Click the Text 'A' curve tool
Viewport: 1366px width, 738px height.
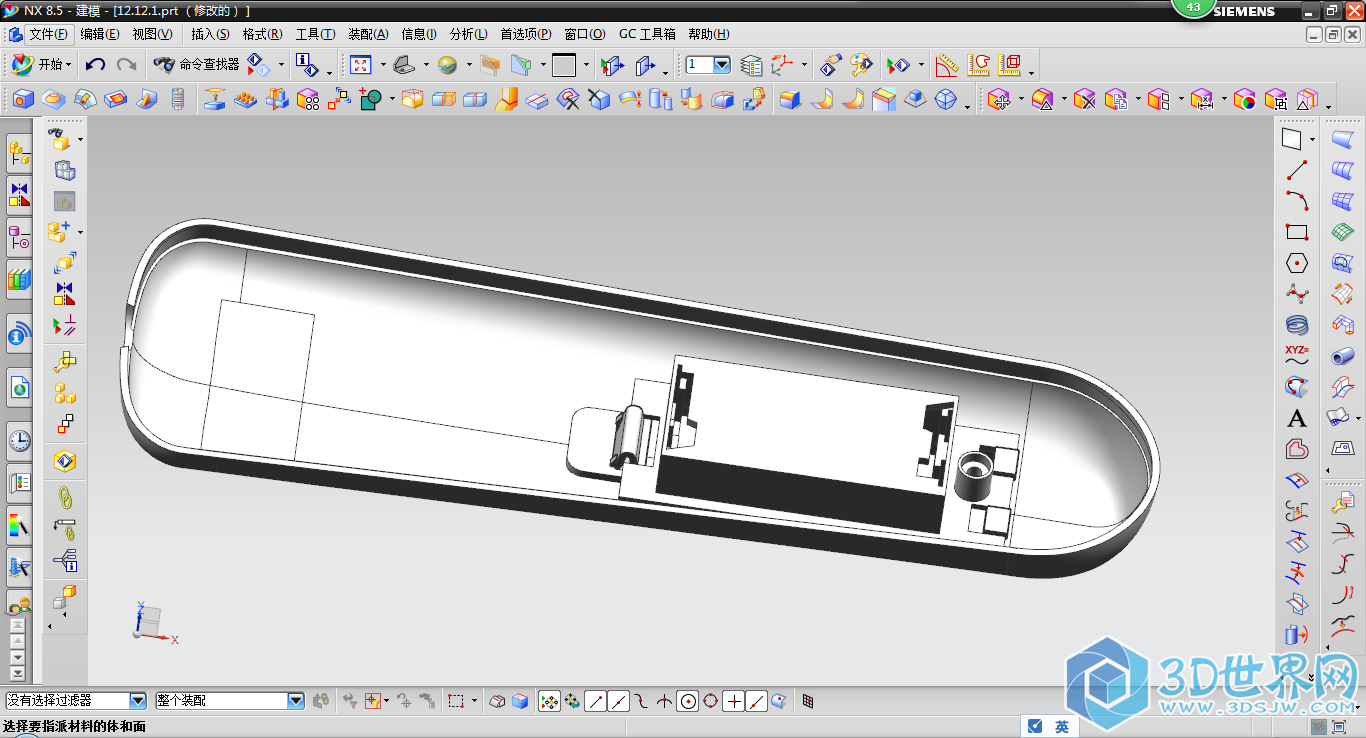[x=1297, y=418]
